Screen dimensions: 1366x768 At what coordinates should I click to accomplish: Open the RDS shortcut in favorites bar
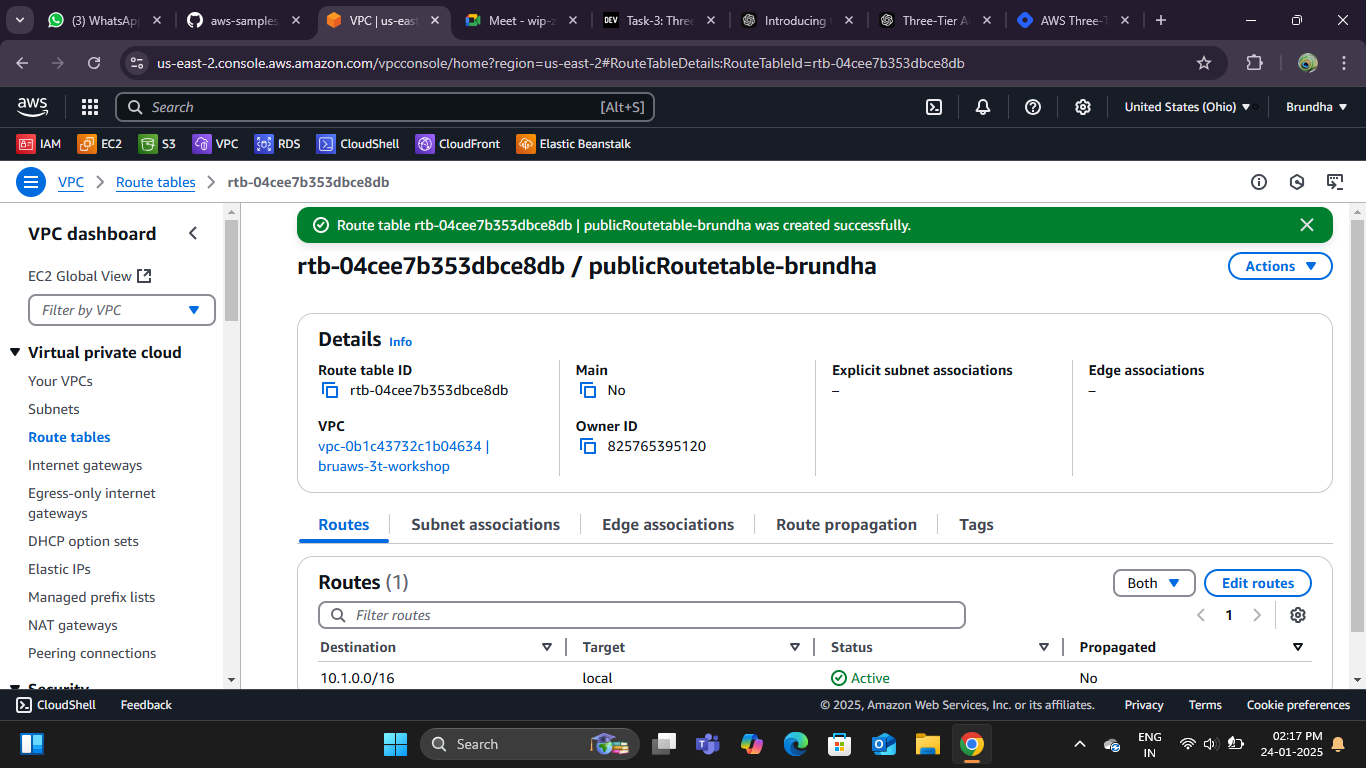pyautogui.click(x=277, y=144)
